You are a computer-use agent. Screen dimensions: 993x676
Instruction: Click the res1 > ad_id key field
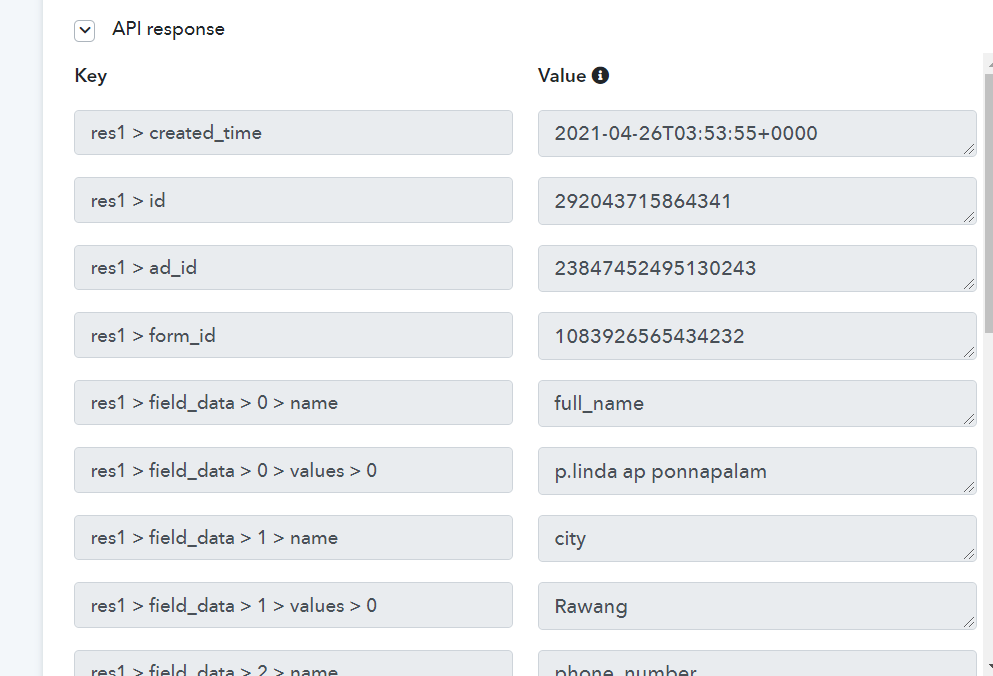[293, 267]
